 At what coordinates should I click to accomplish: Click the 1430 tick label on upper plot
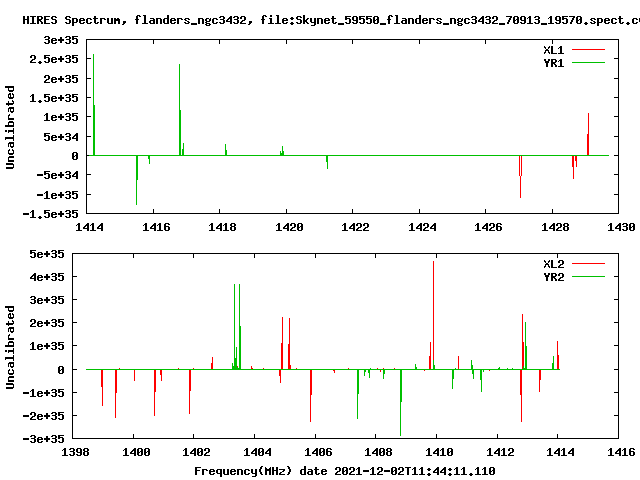(x=621, y=227)
